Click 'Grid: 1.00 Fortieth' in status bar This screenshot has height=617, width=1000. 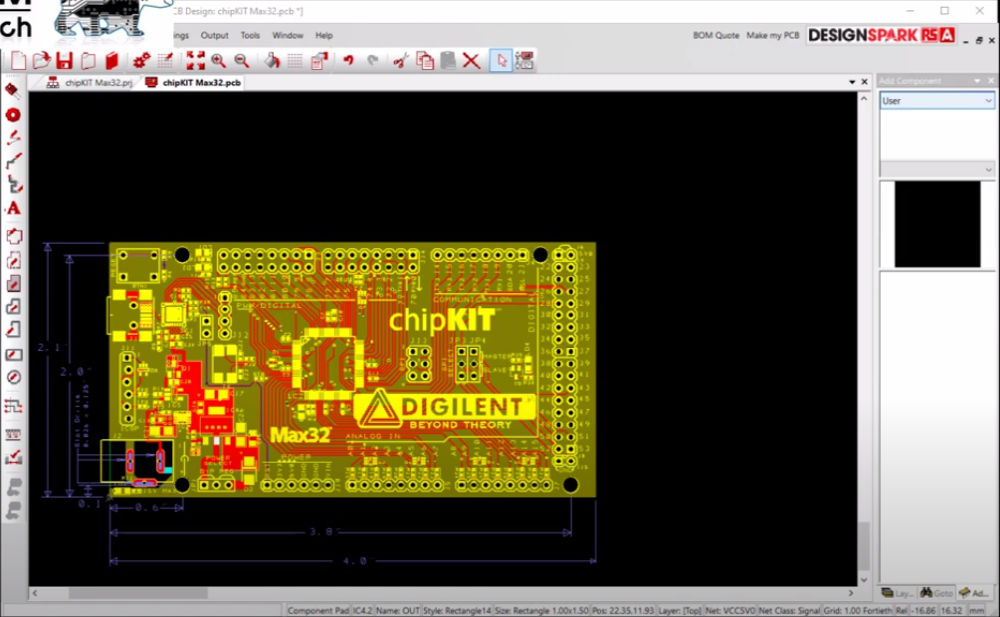pyautogui.click(x=857, y=611)
